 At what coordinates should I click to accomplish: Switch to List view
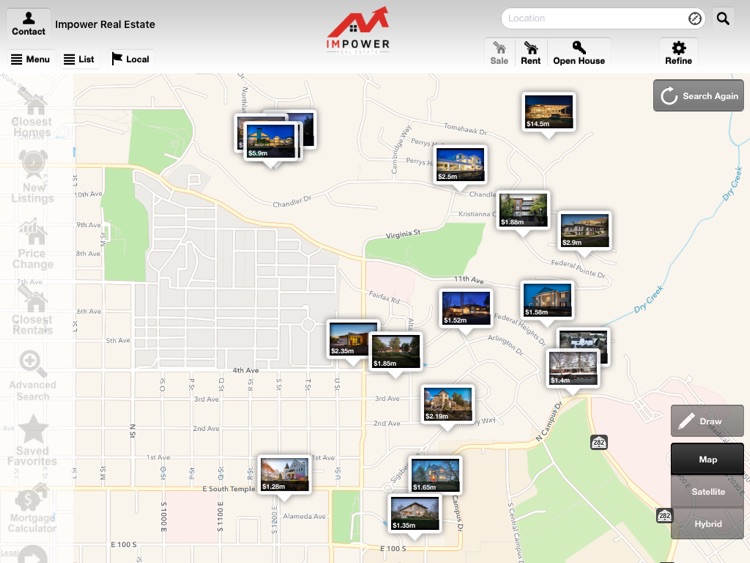[x=79, y=59]
